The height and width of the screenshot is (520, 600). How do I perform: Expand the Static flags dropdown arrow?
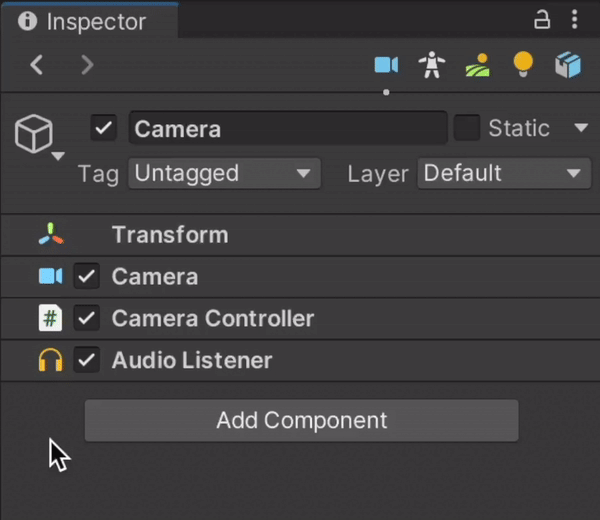581,128
